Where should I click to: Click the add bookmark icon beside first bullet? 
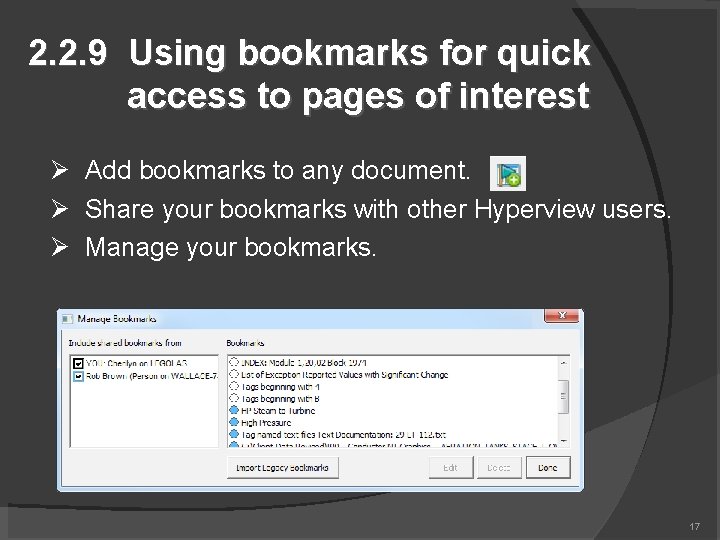click(x=508, y=173)
